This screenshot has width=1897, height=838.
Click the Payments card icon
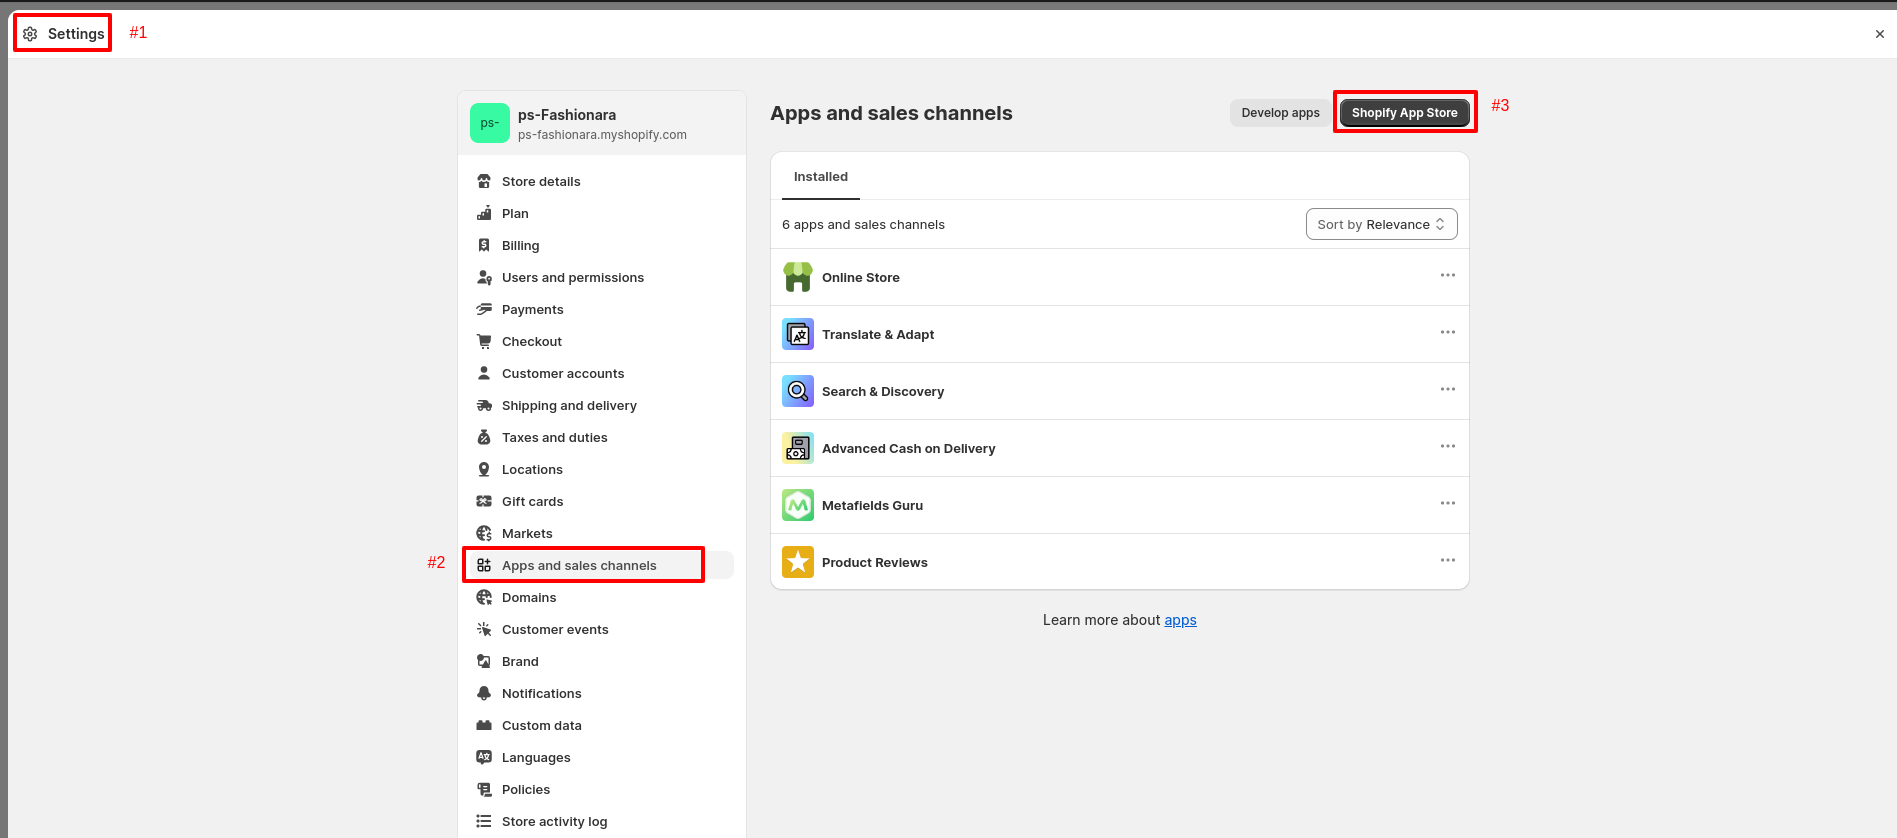484,309
